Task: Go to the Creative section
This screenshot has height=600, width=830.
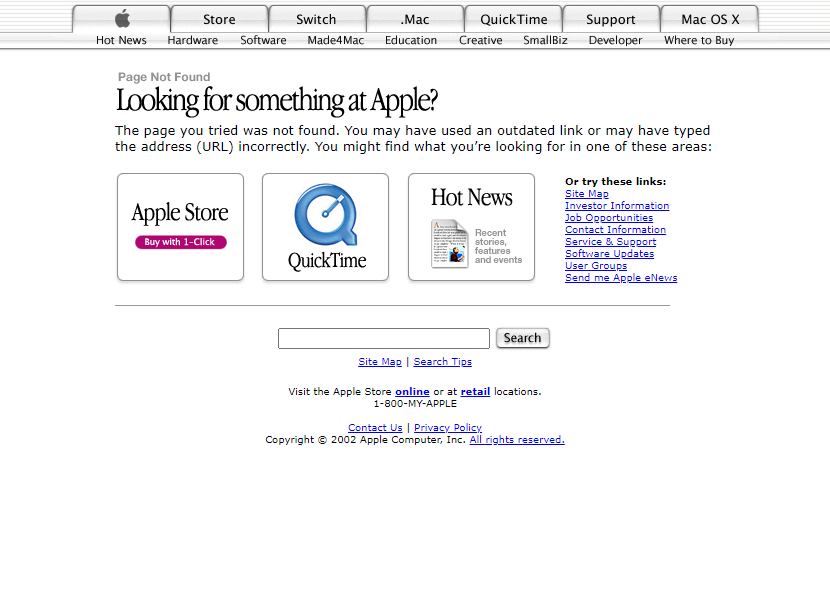Action: click(481, 40)
